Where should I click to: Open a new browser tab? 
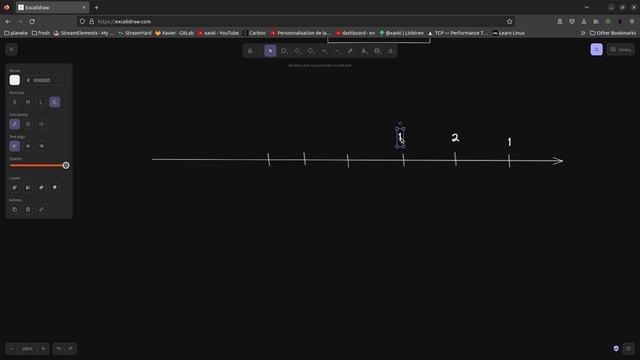pos(96,7)
